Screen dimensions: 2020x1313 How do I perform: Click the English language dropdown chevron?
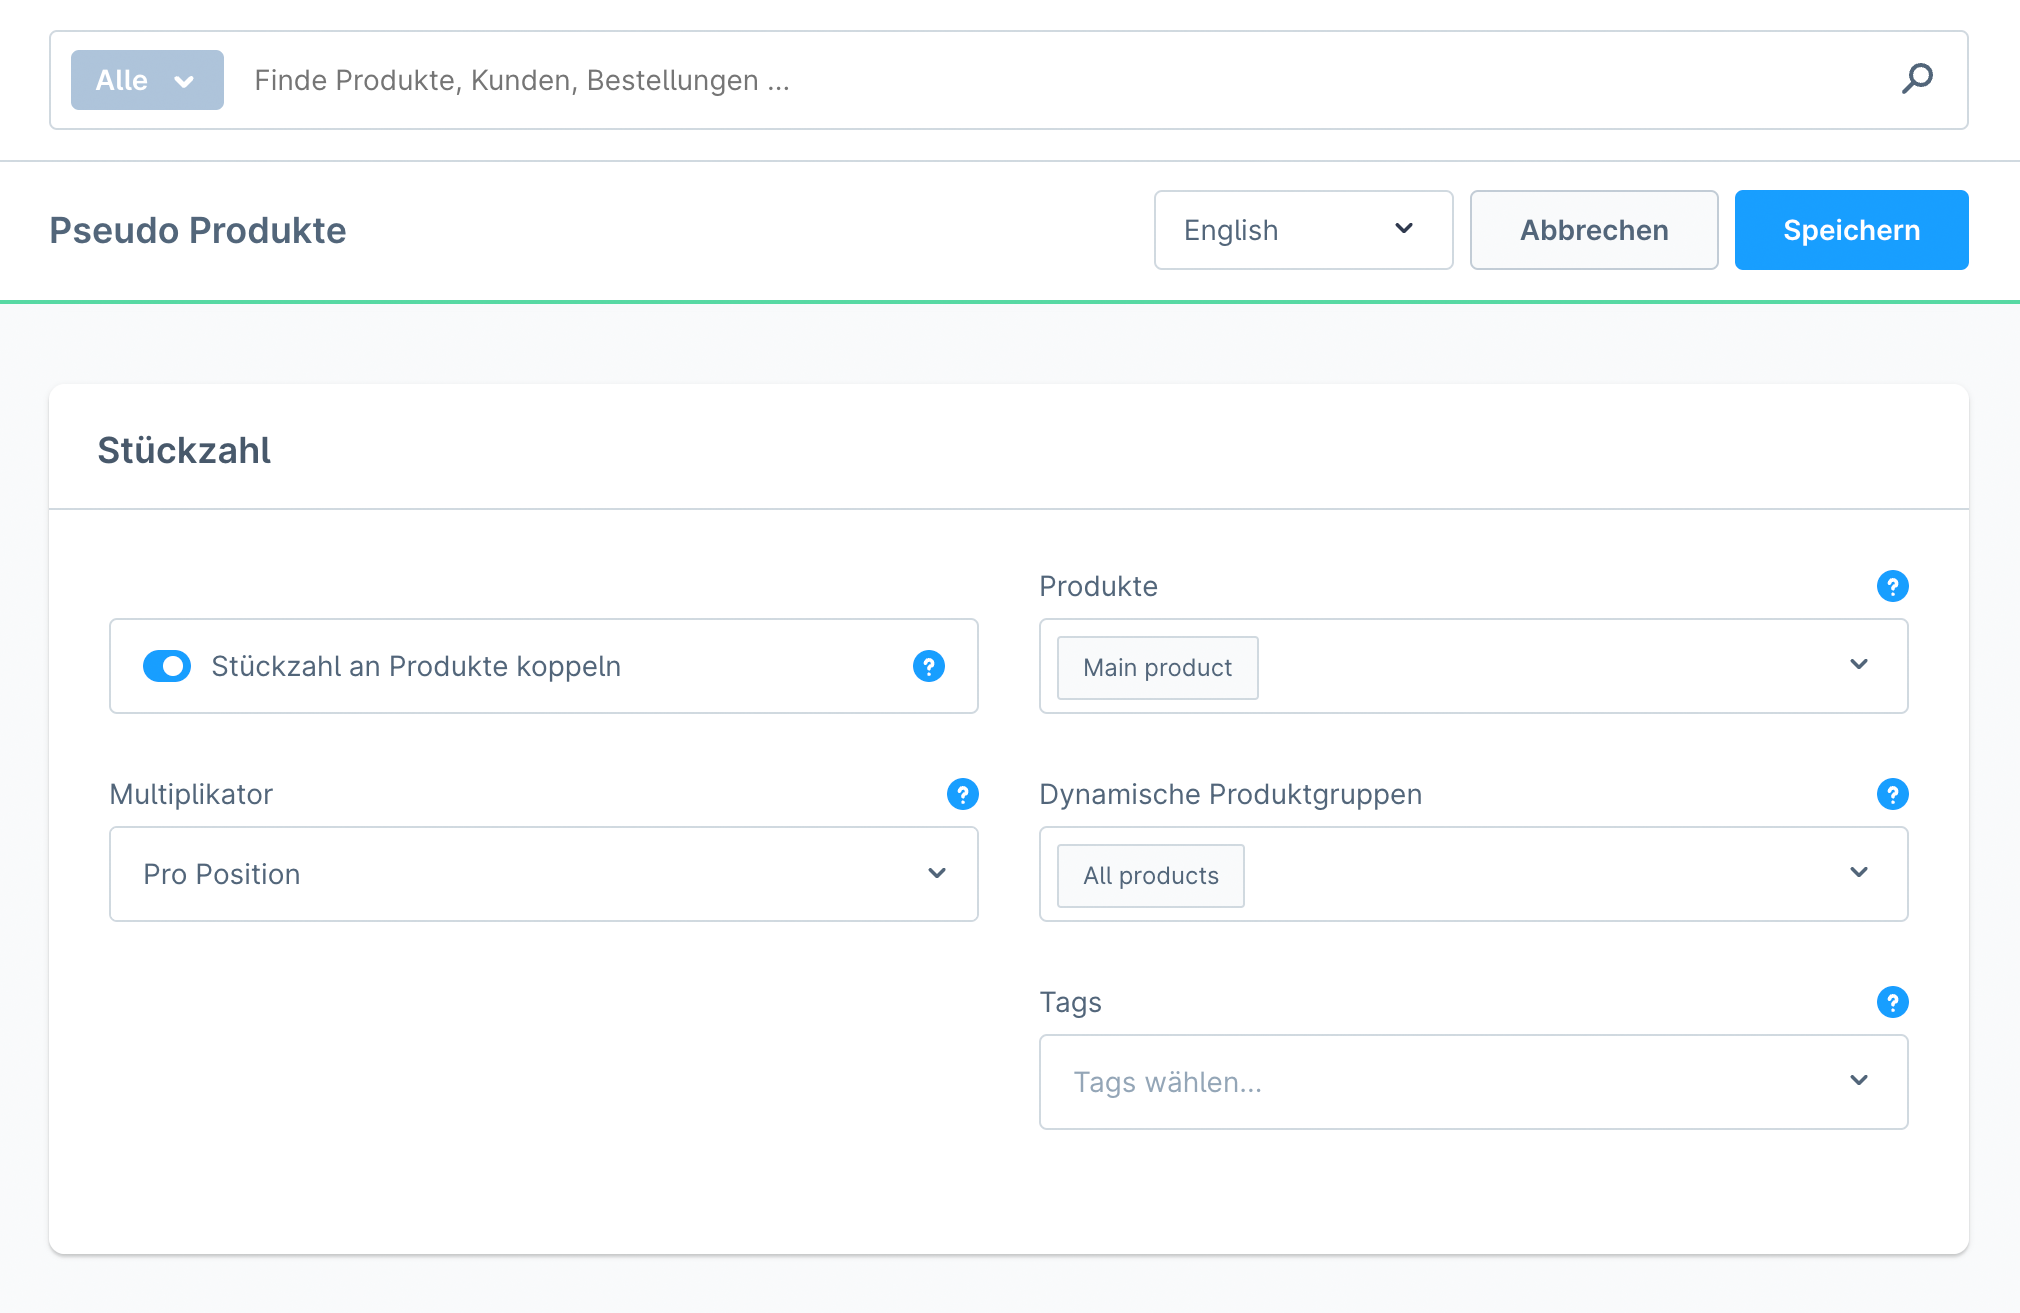pyautogui.click(x=1406, y=228)
